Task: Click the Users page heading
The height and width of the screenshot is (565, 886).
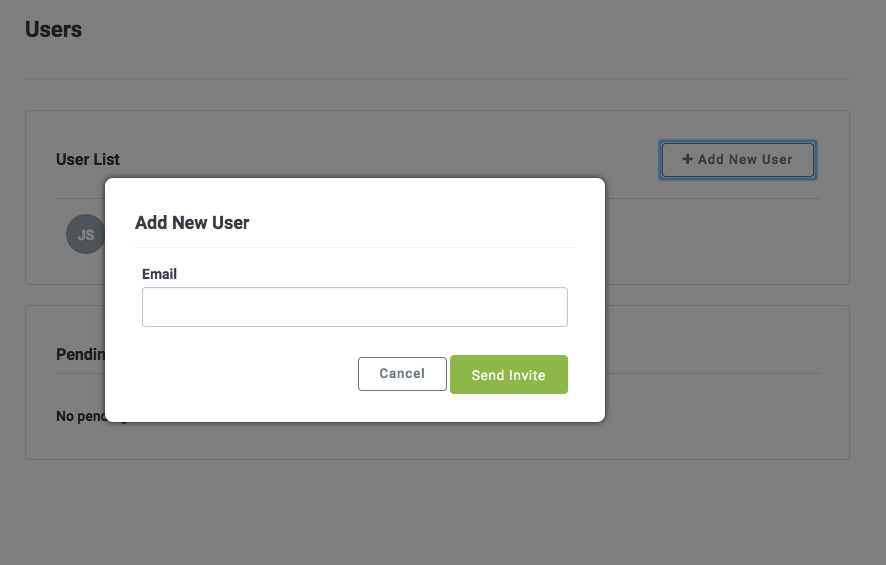Action: pos(54,29)
